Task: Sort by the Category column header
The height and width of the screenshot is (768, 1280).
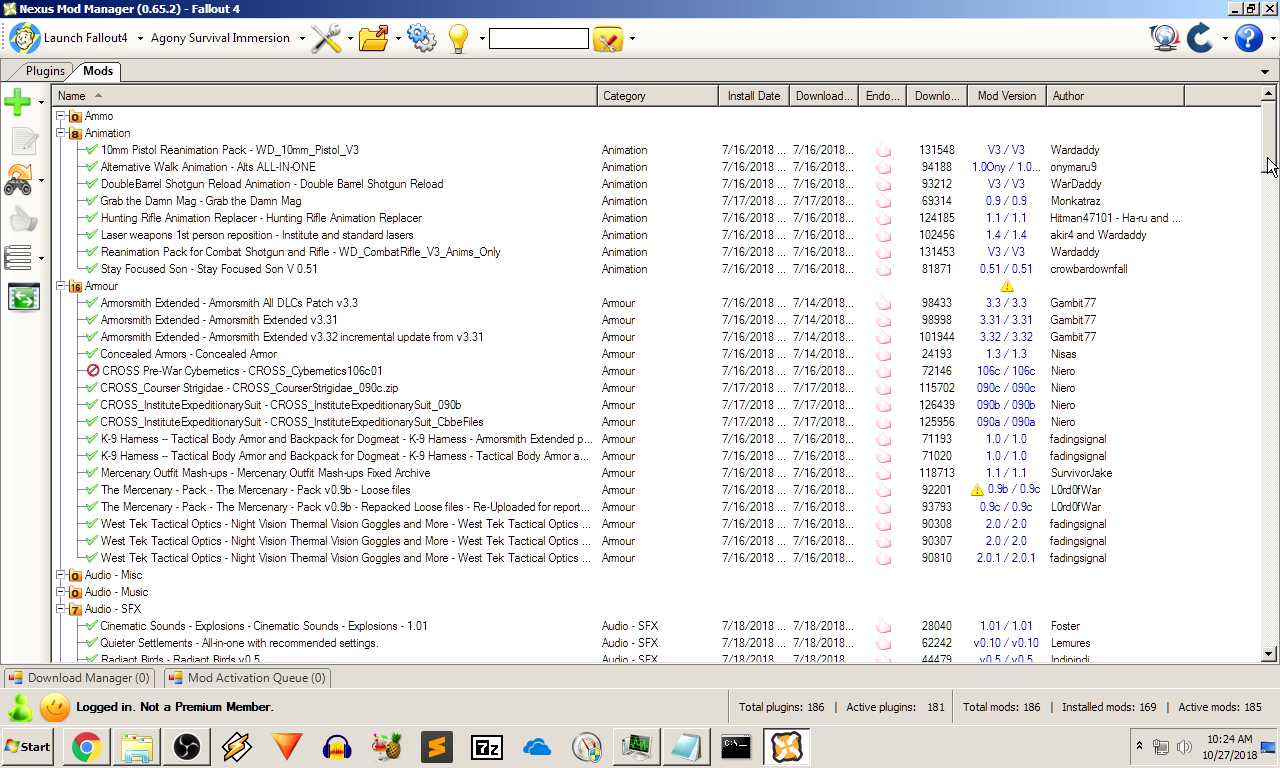Action: [658, 96]
